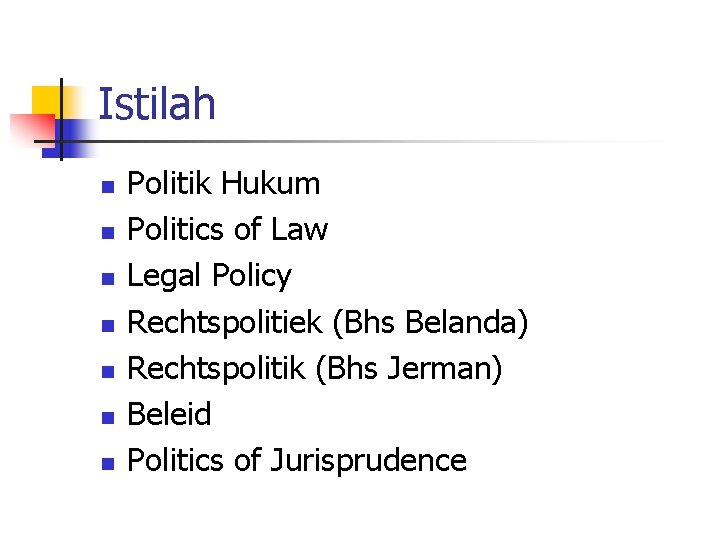Viewport: 720px width, 540px height.
Task: Select the "Legal Policy" bullet text
Action: click(x=209, y=276)
